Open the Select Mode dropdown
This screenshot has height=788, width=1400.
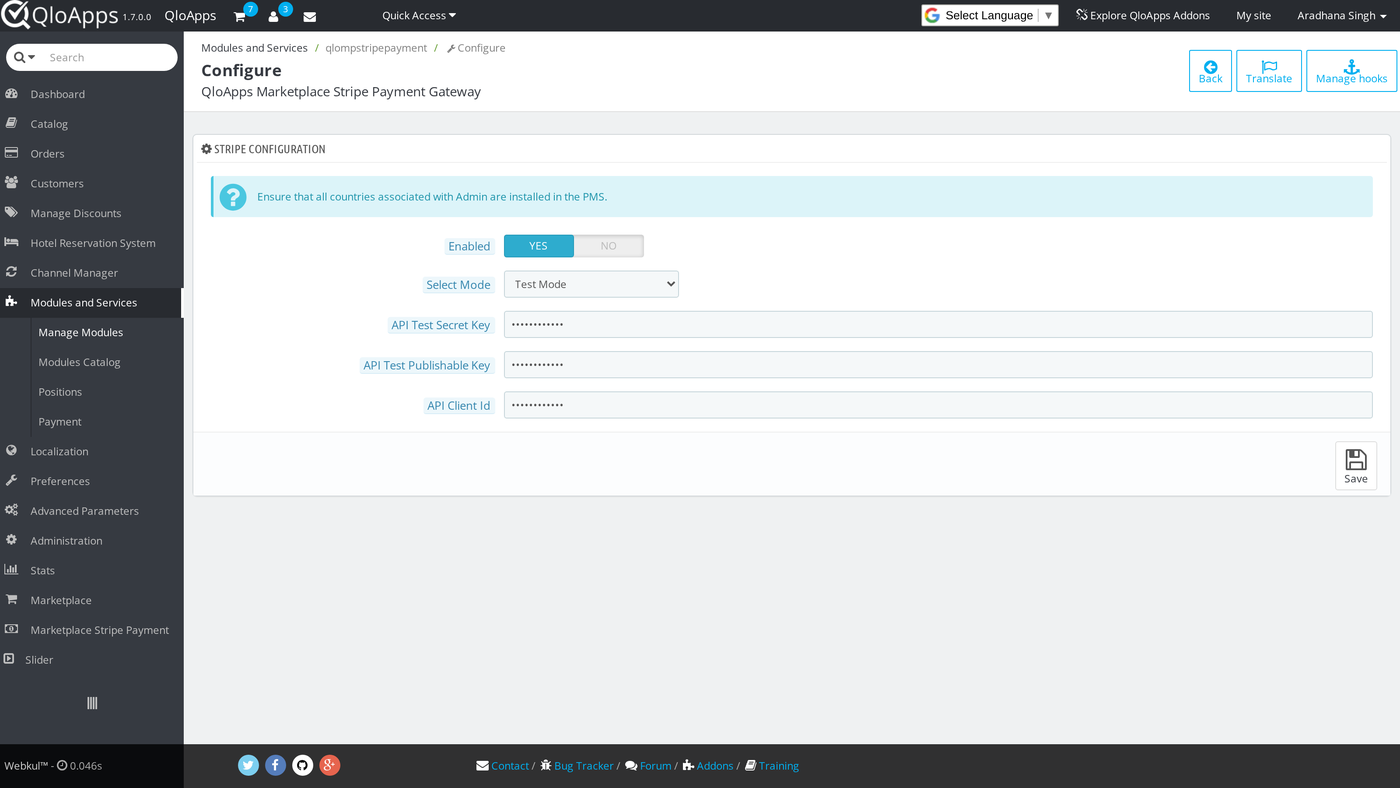click(591, 284)
